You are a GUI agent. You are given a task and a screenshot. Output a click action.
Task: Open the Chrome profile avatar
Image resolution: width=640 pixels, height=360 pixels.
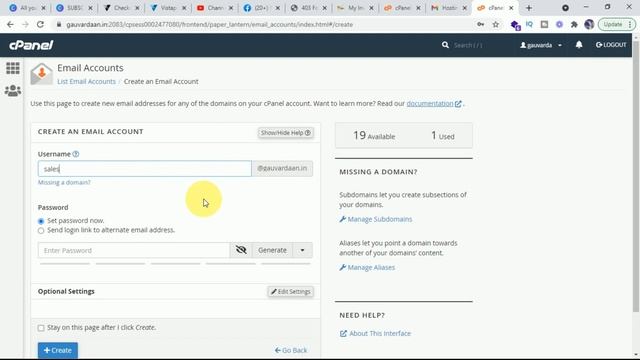tap(589, 24)
